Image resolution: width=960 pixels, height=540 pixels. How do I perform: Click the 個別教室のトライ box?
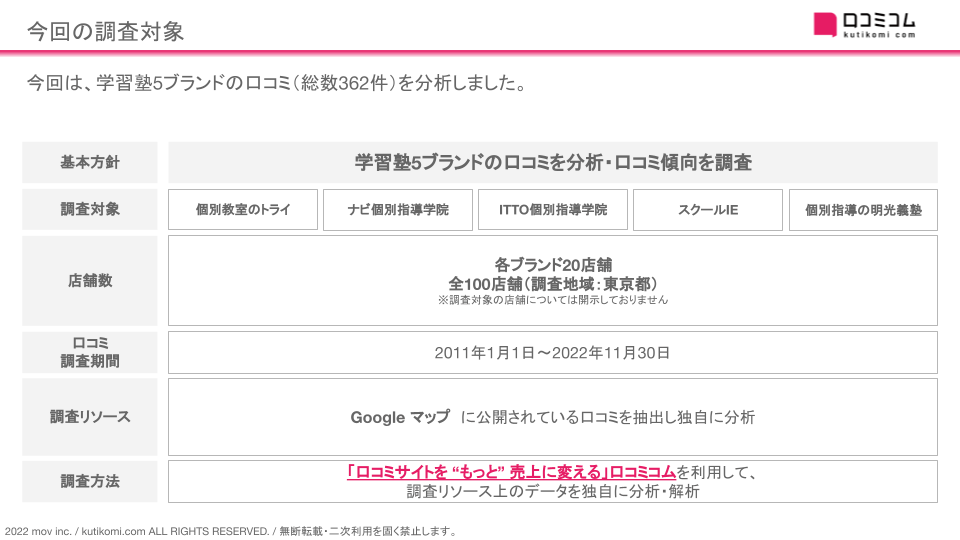point(243,209)
